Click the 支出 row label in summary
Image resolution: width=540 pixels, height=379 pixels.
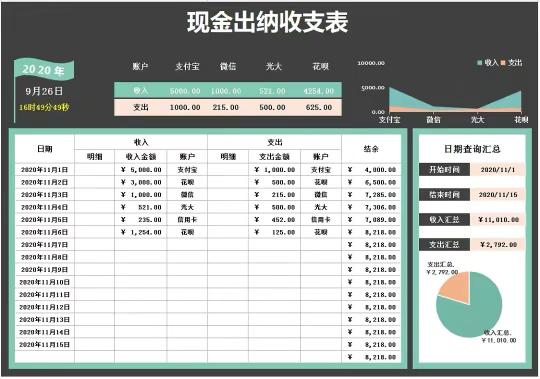(141, 107)
